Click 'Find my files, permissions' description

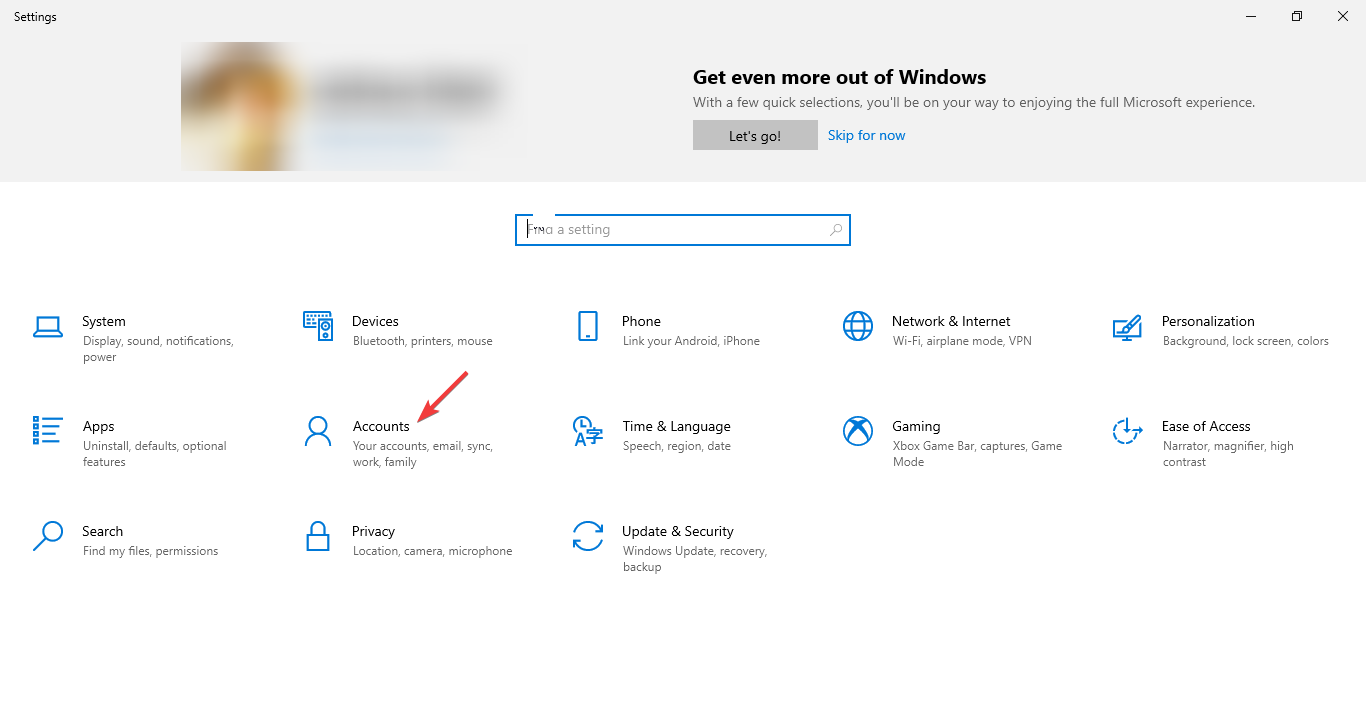click(x=151, y=551)
